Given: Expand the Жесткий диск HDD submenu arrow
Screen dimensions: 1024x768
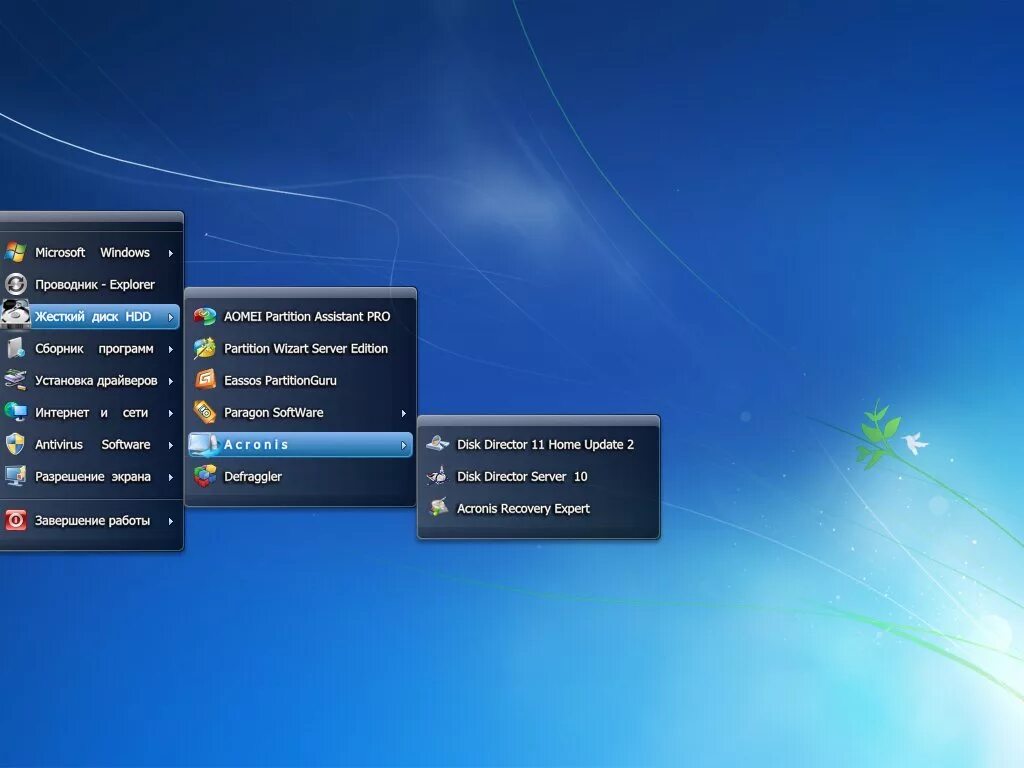Looking at the screenshot, I should tap(170, 317).
